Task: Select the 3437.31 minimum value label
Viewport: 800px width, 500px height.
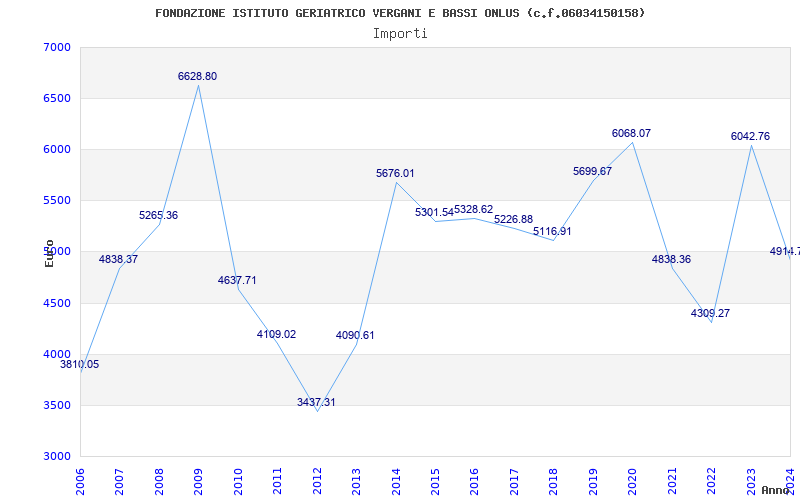Action: click(x=316, y=402)
